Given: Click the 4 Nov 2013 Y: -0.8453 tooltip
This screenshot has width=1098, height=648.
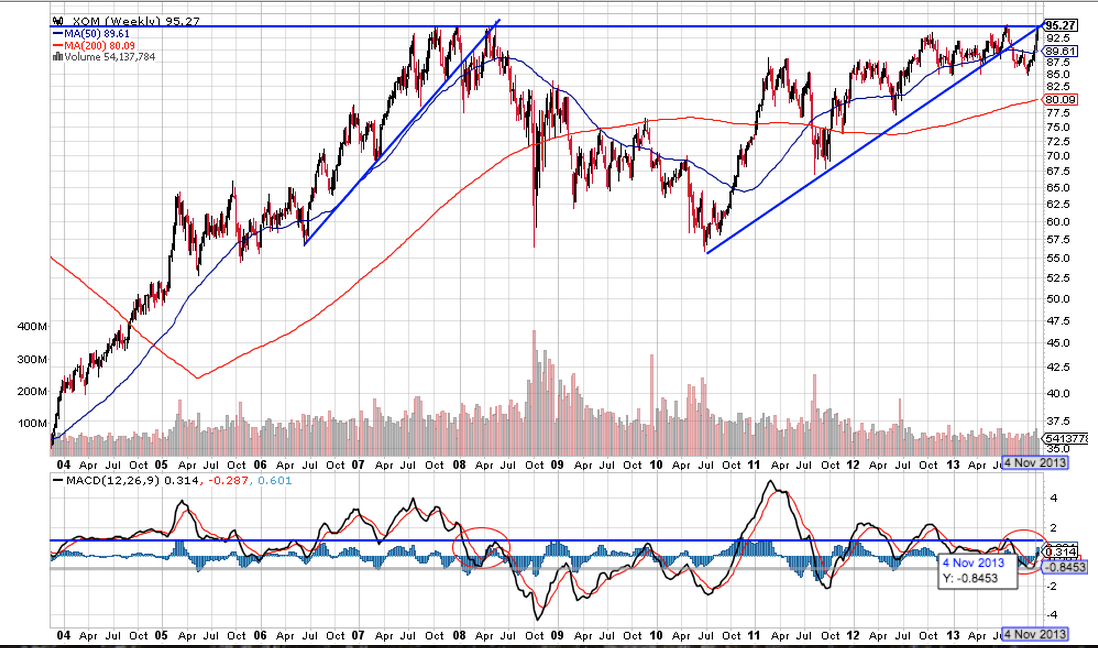Looking at the screenshot, I should 976,570.
